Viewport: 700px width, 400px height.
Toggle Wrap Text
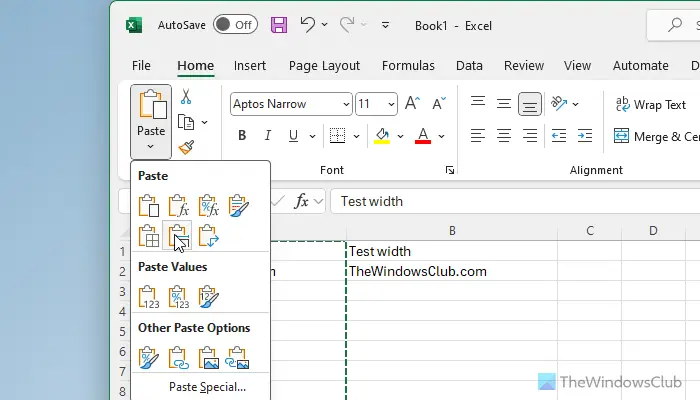650,104
